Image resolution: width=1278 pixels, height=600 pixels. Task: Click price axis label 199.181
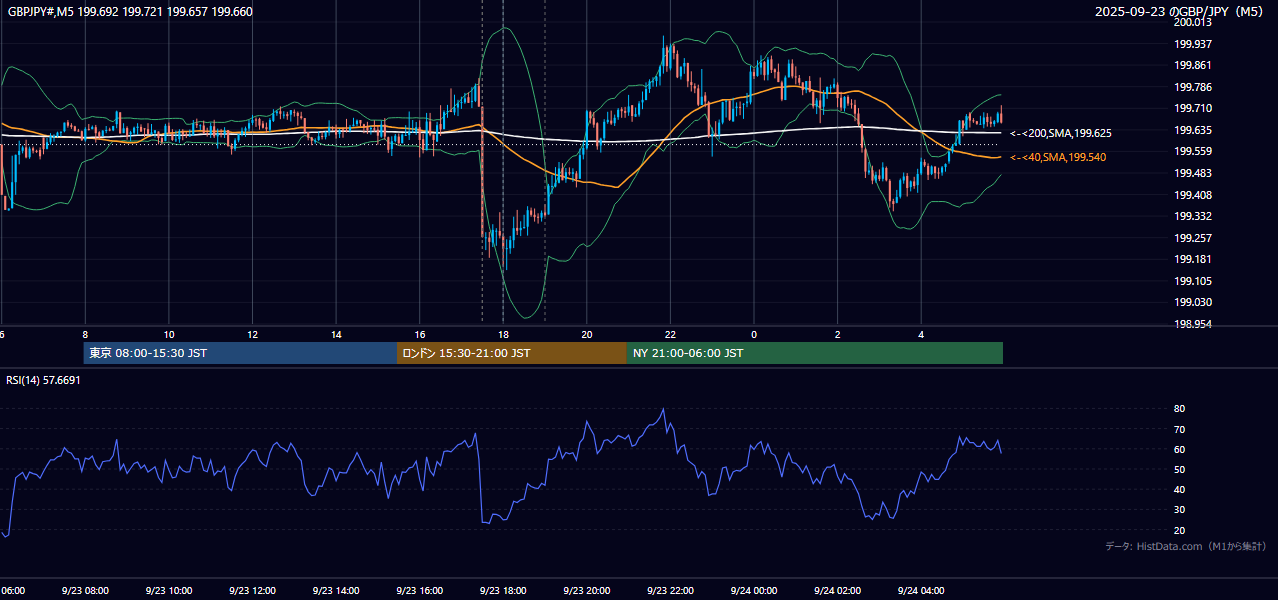1193,259
